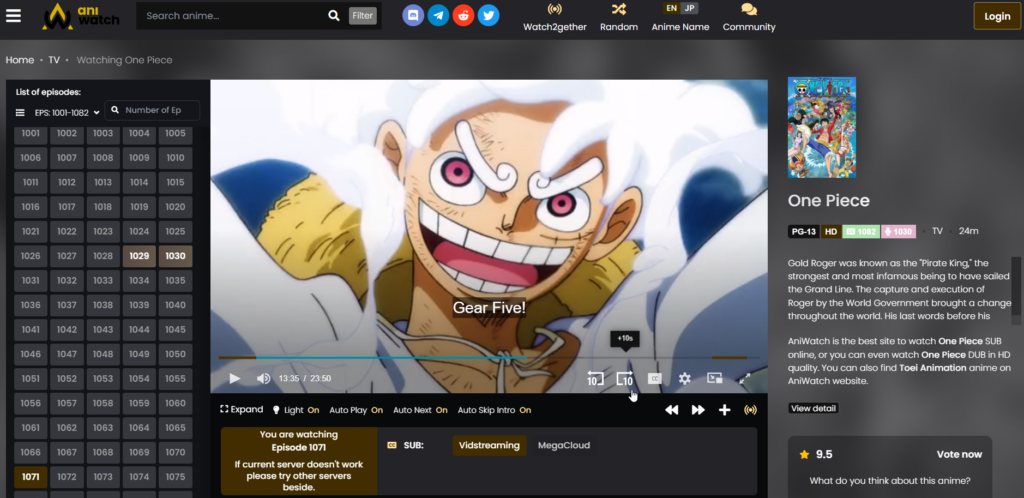Screen dimensions: 1024x498
Task: Open the search Filter button
Action: point(362,16)
